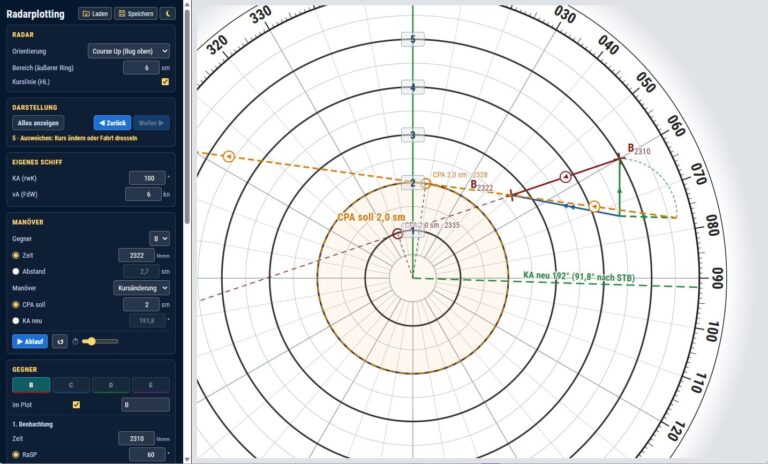Click range ring label 5

(x=413, y=39)
